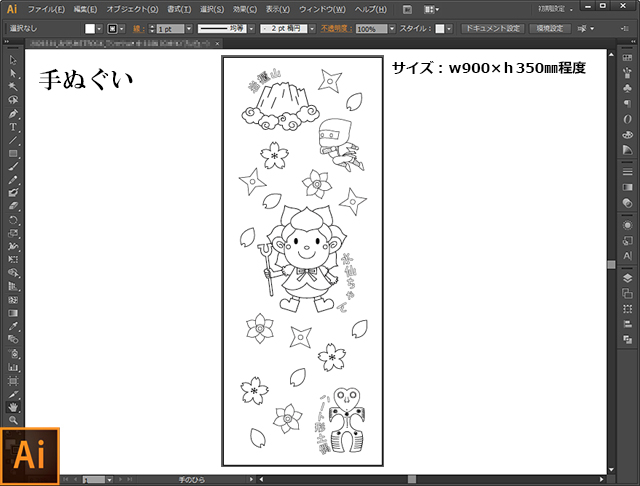Click the fill color swatch
The width and height of the screenshot is (640, 486).
(x=90, y=29)
